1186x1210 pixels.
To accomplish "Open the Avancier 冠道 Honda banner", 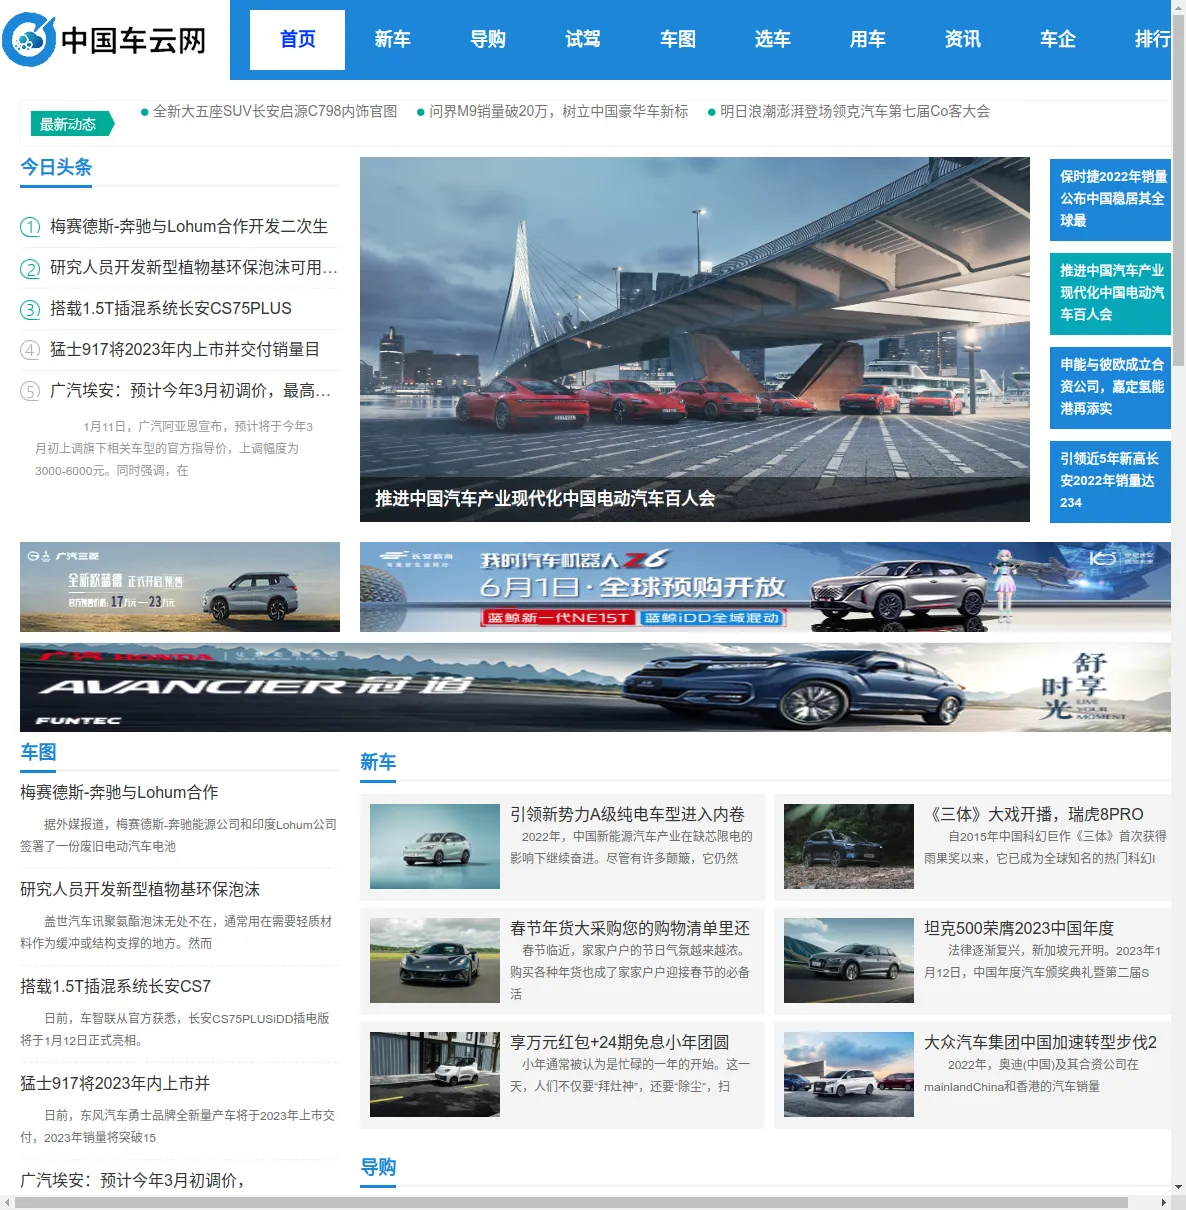I will pyautogui.click(x=595, y=687).
